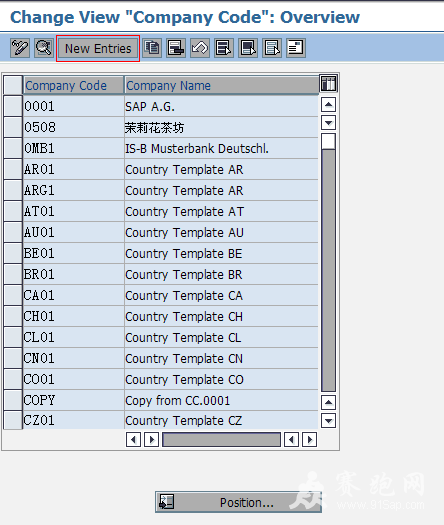Click the scroll up arrow at the top of the table

click(x=328, y=105)
